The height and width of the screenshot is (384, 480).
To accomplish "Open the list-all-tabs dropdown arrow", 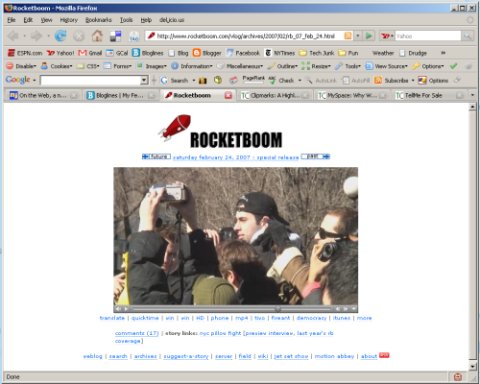I will click(472, 95).
